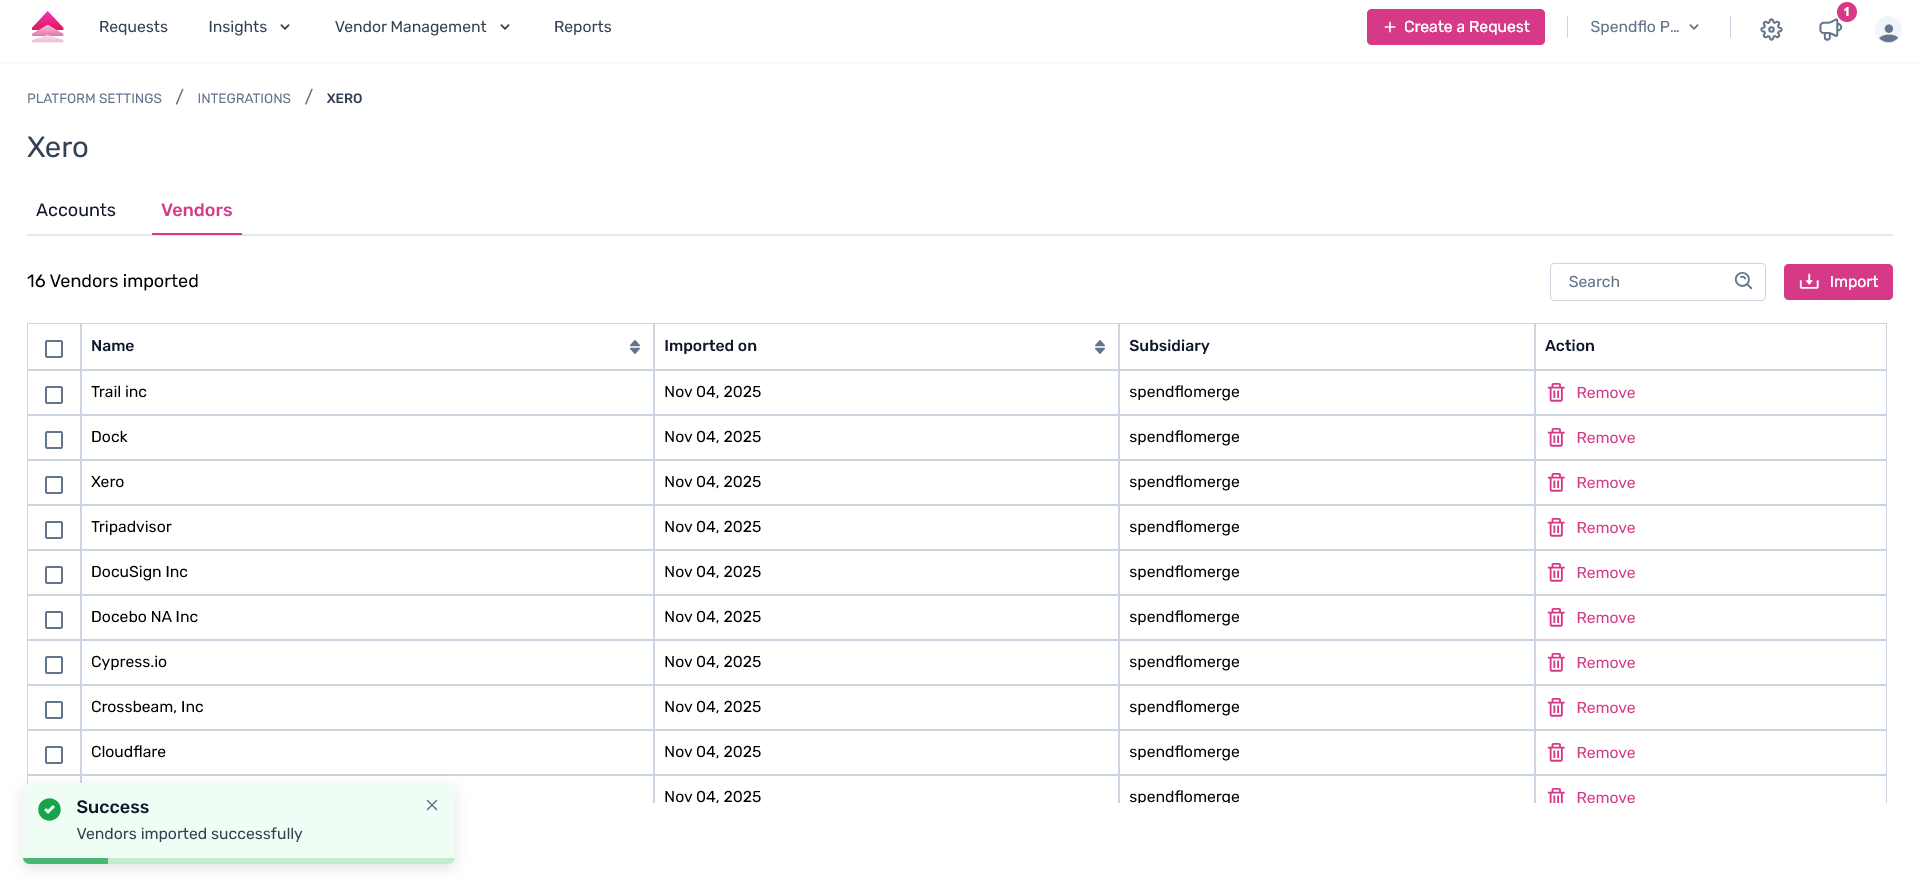Image resolution: width=1919 pixels, height=885 pixels.
Task: Click trash icon for Dock row
Action: tap(1556, 437)
